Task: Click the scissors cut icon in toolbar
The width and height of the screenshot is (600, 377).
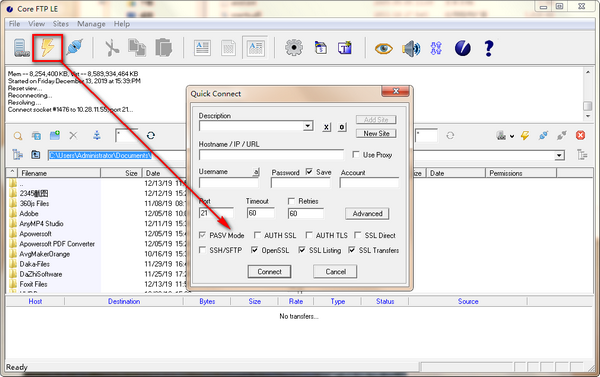Action: [x=112, y=48]
